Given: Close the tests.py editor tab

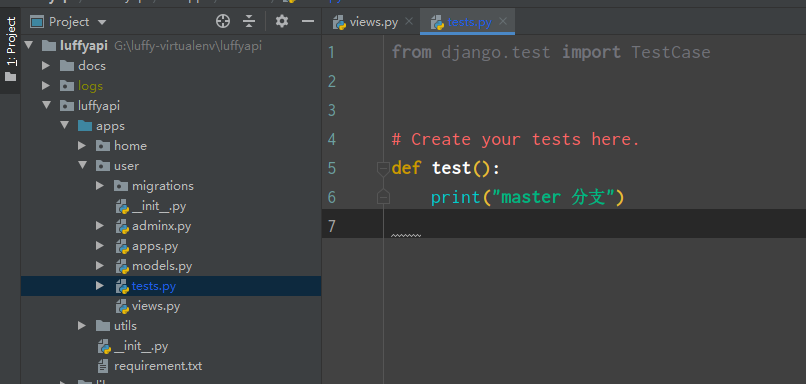Looking at the screenshot, I should click(503, 21).
